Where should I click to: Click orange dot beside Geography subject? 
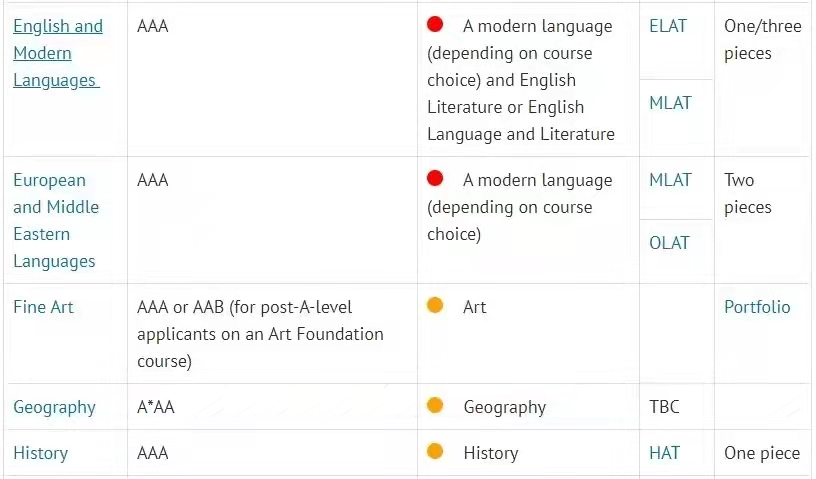coord(435,405)
